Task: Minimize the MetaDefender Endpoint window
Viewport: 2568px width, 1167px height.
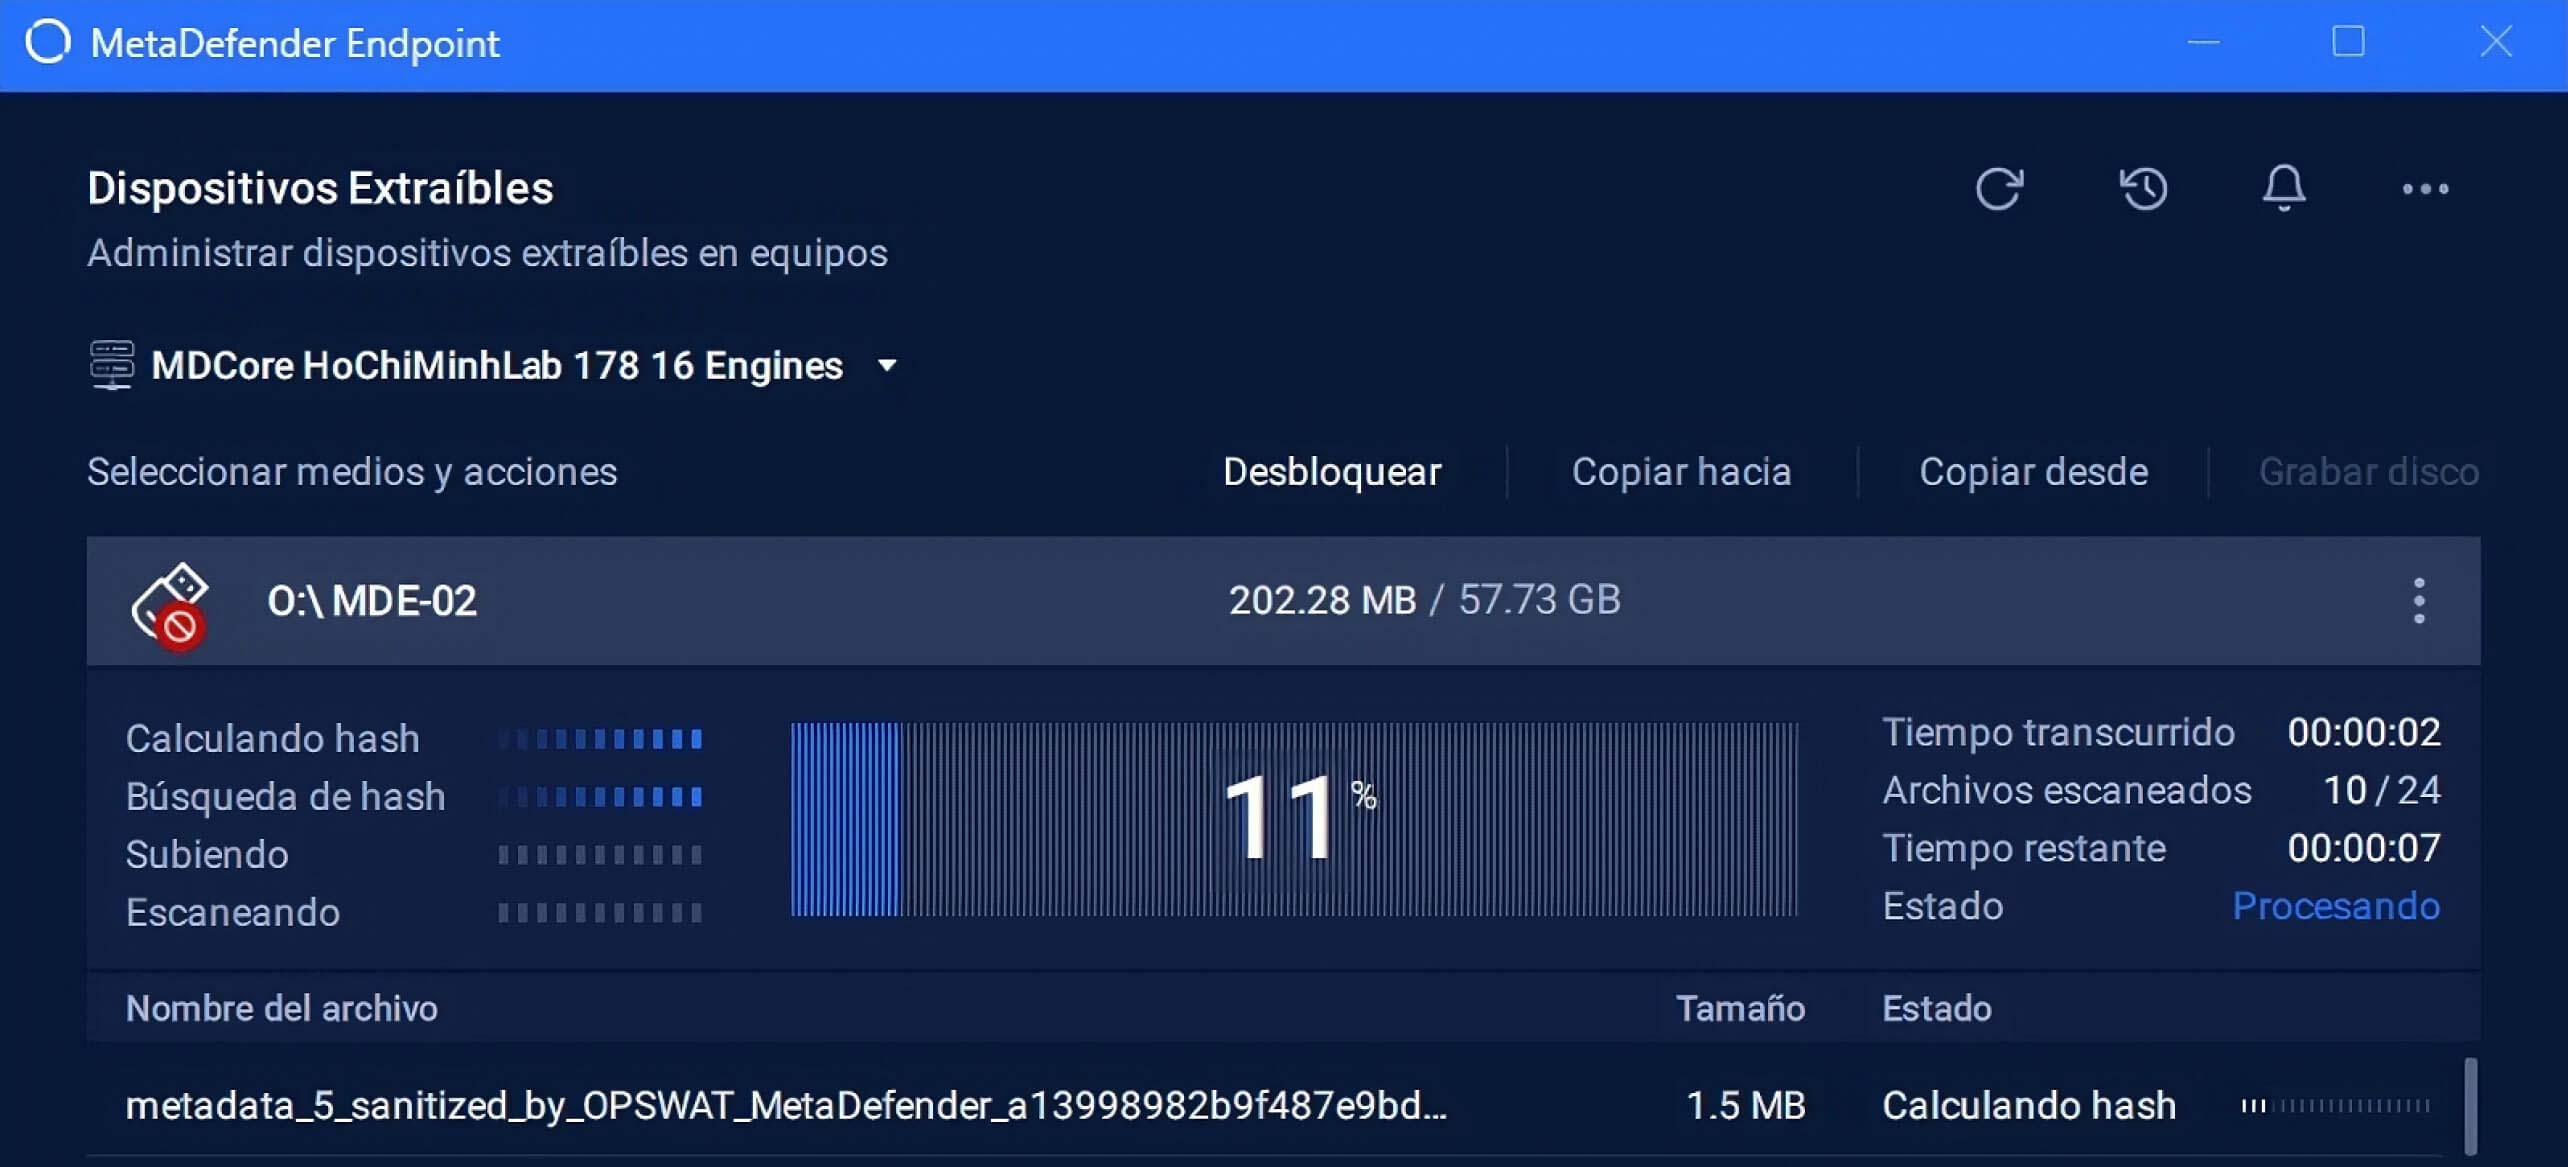Action: click(x=2203, y=42)
